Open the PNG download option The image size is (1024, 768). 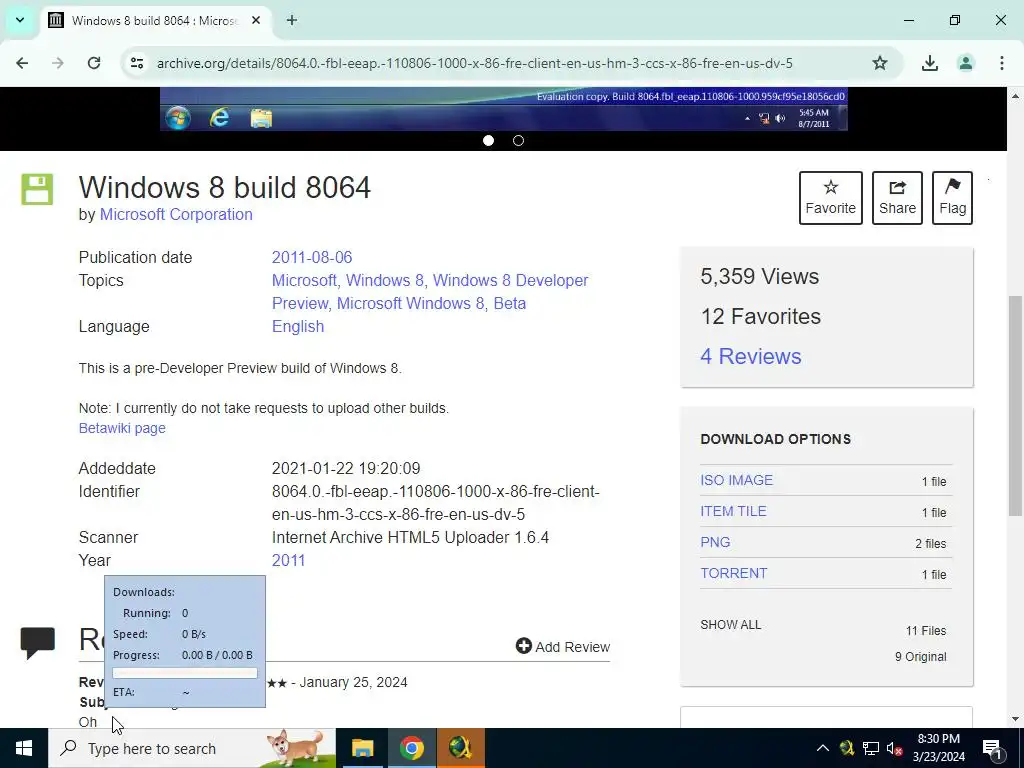(715, 543)
